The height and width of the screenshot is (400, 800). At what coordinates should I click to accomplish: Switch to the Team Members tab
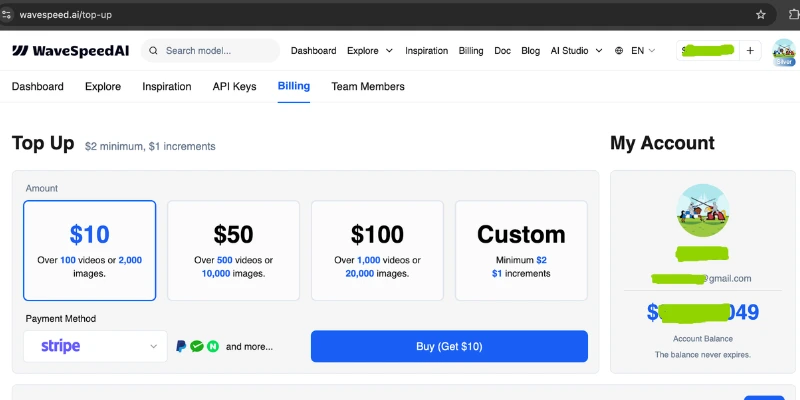(368, 87)
